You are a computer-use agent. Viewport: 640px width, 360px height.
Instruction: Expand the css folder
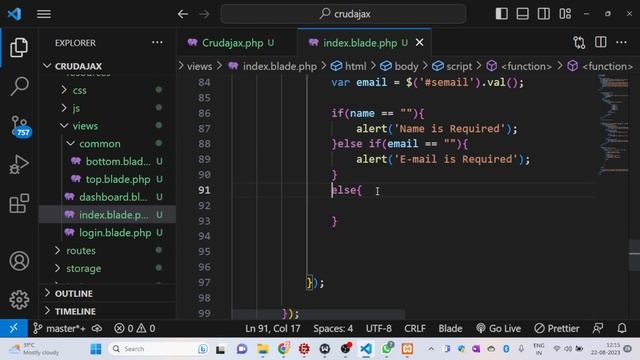tap(107, 90)
